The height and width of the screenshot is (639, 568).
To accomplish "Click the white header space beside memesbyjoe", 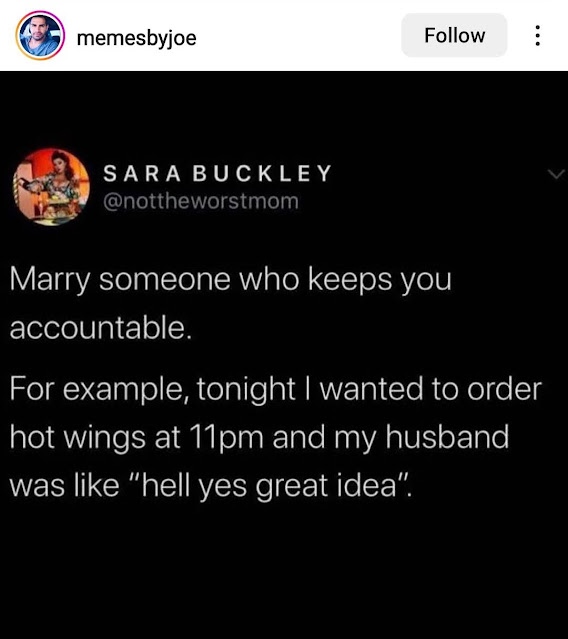I will point(299,36).
